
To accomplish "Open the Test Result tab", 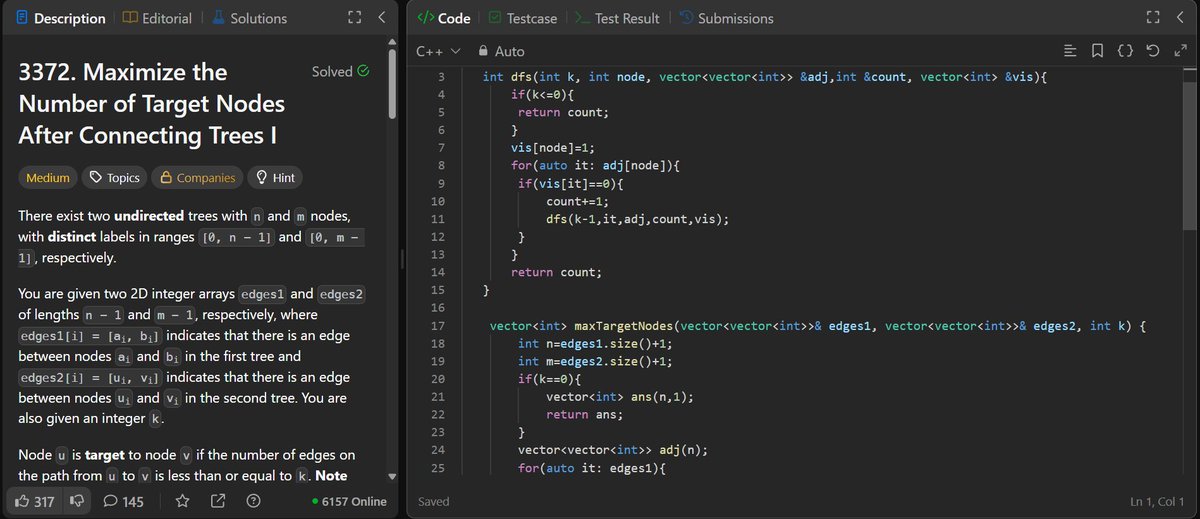I will click(616, 18).
